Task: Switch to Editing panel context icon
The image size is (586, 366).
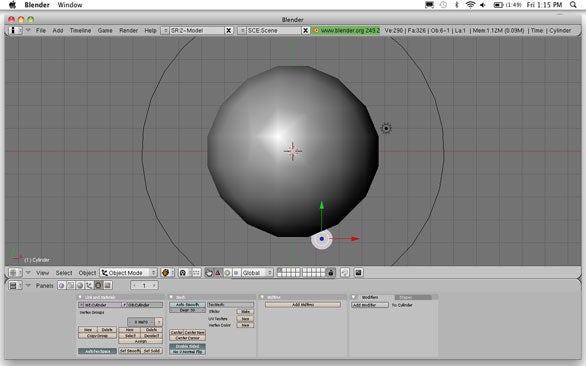Action: point(98,285)
